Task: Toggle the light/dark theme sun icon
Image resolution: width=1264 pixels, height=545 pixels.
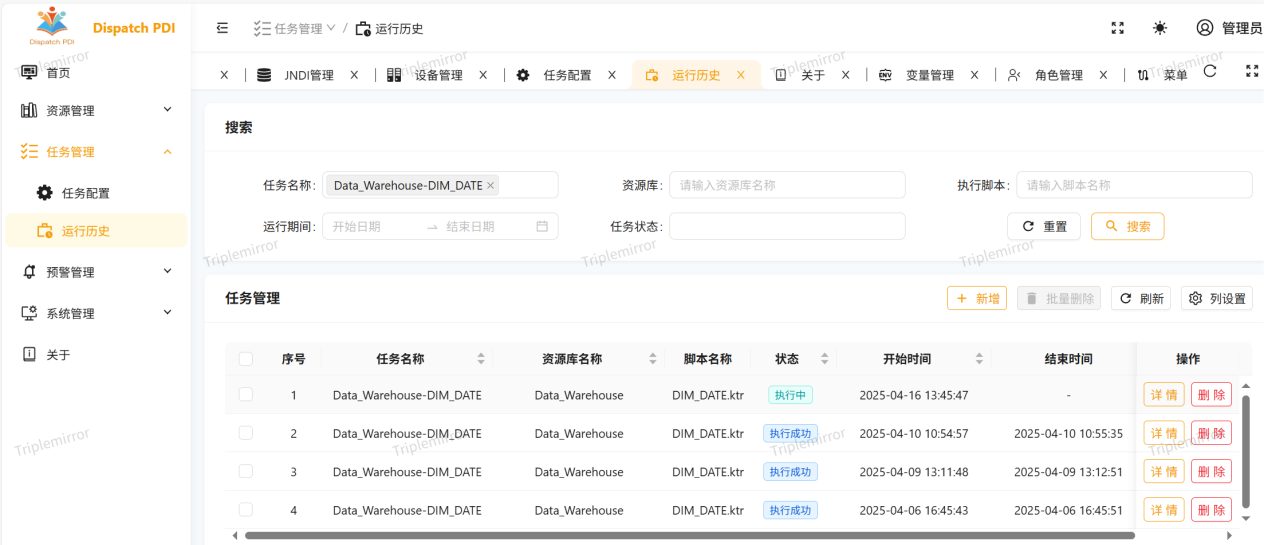Action: (x=1160, y=28)
